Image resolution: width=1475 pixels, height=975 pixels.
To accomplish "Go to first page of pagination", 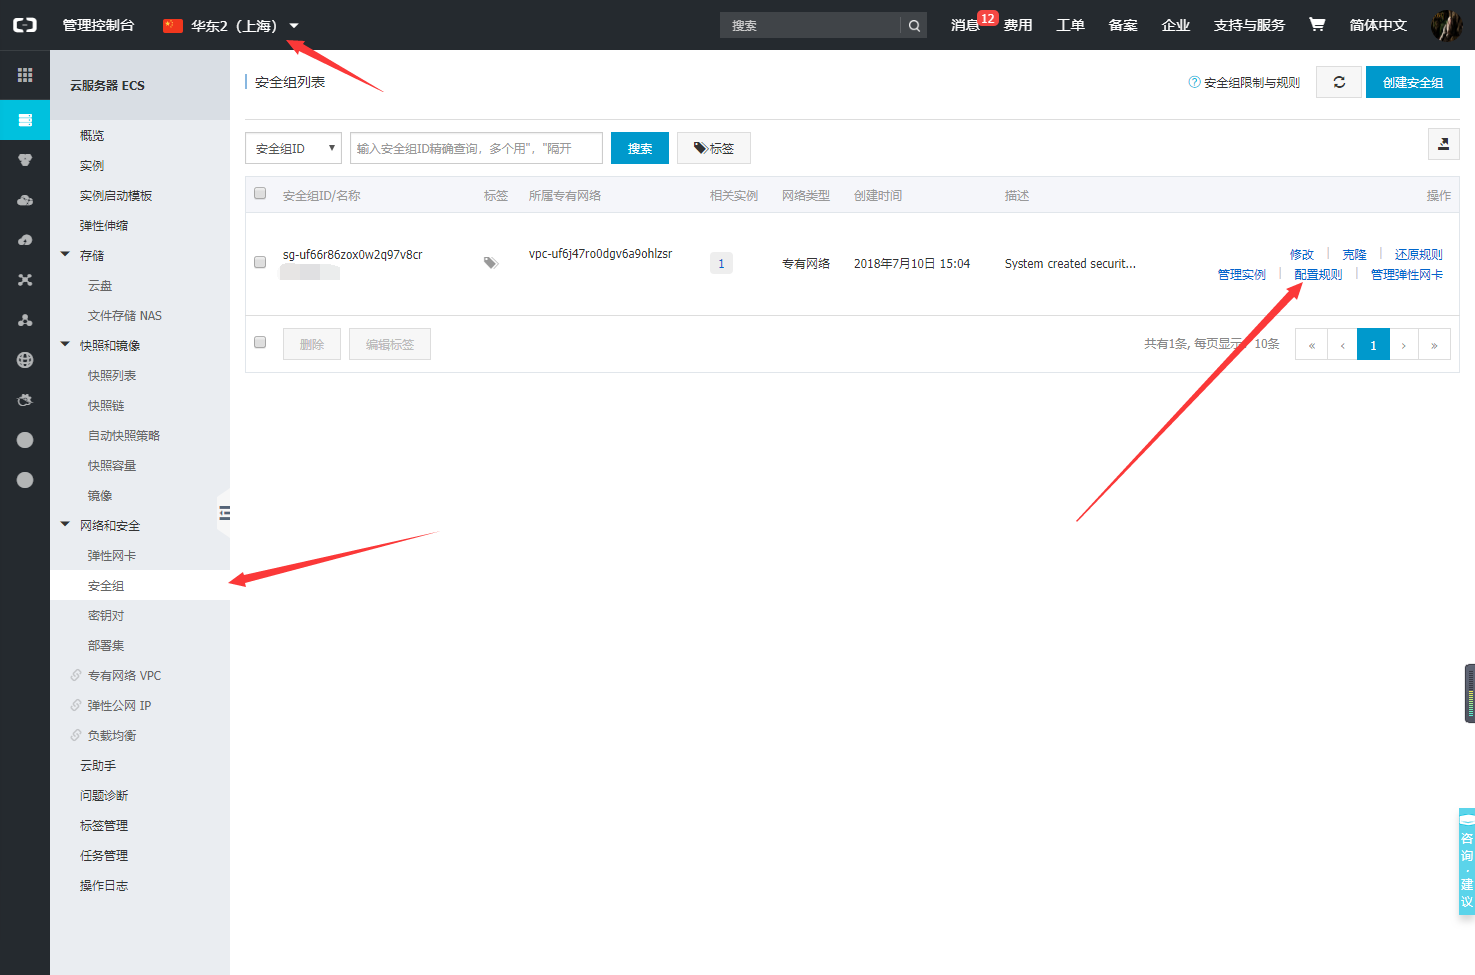I will click(x=1311, y=344).
